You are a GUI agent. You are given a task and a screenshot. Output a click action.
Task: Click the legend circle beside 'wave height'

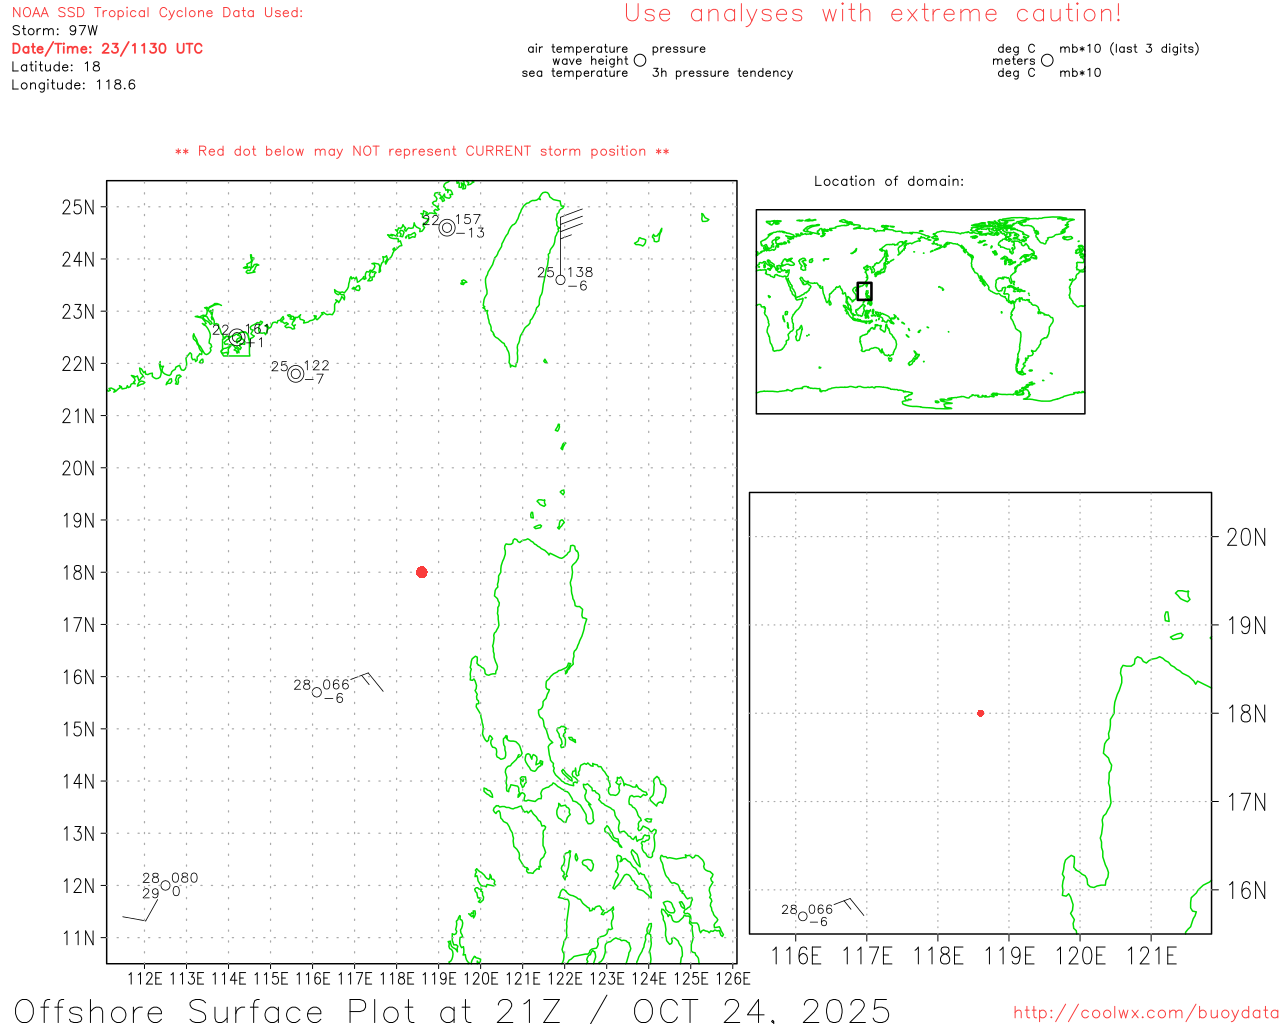click(640, 61)
